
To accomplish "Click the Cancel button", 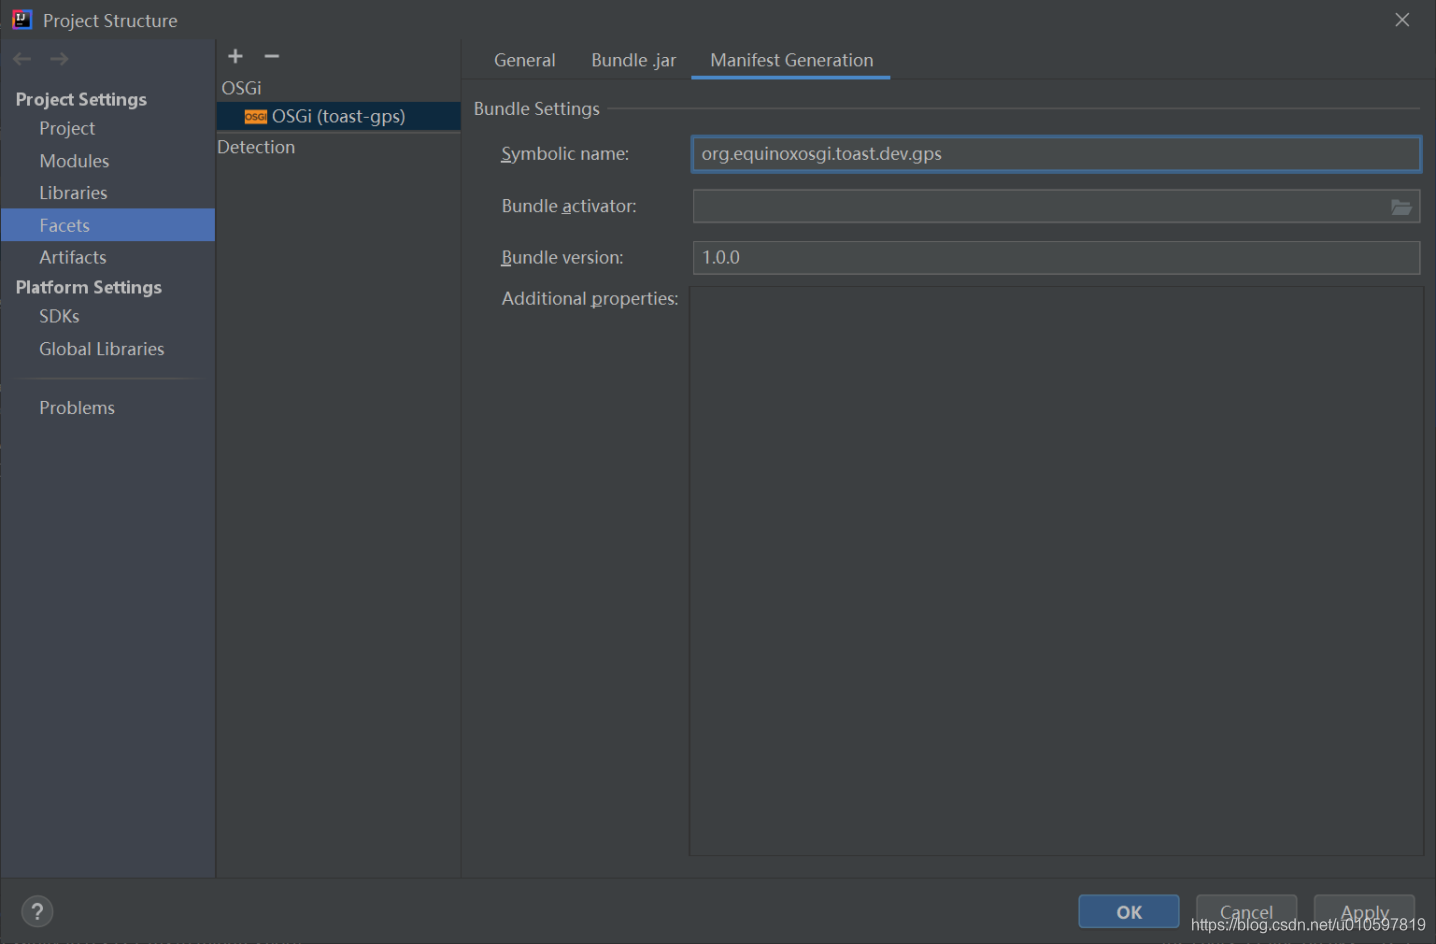I will (x=1246, y=911).
